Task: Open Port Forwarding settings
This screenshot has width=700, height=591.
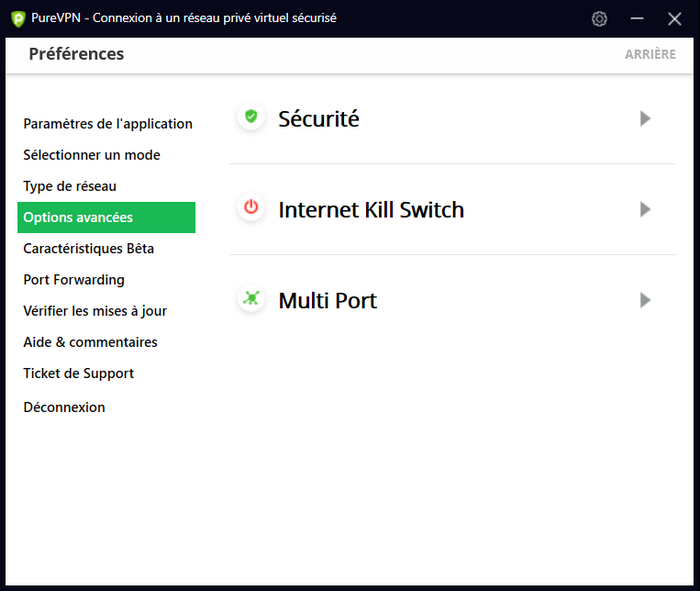Action: 74,280
